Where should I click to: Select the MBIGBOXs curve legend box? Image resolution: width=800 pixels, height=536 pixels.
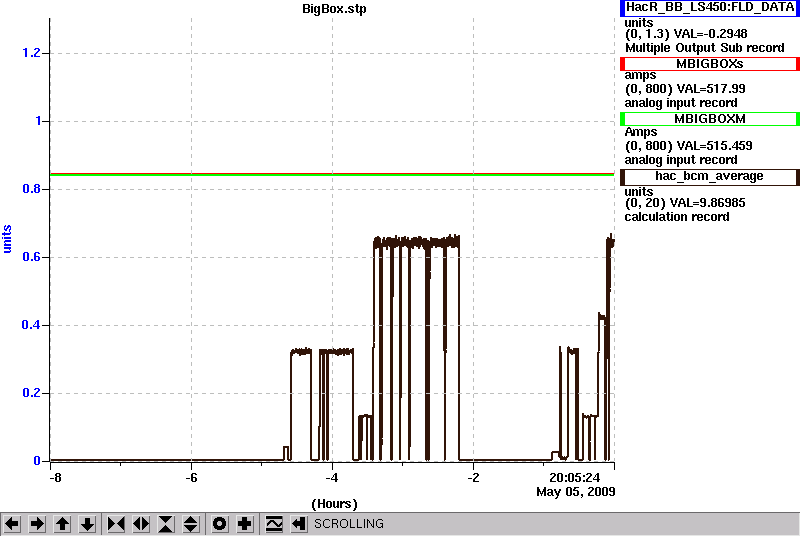coord(710,64)
